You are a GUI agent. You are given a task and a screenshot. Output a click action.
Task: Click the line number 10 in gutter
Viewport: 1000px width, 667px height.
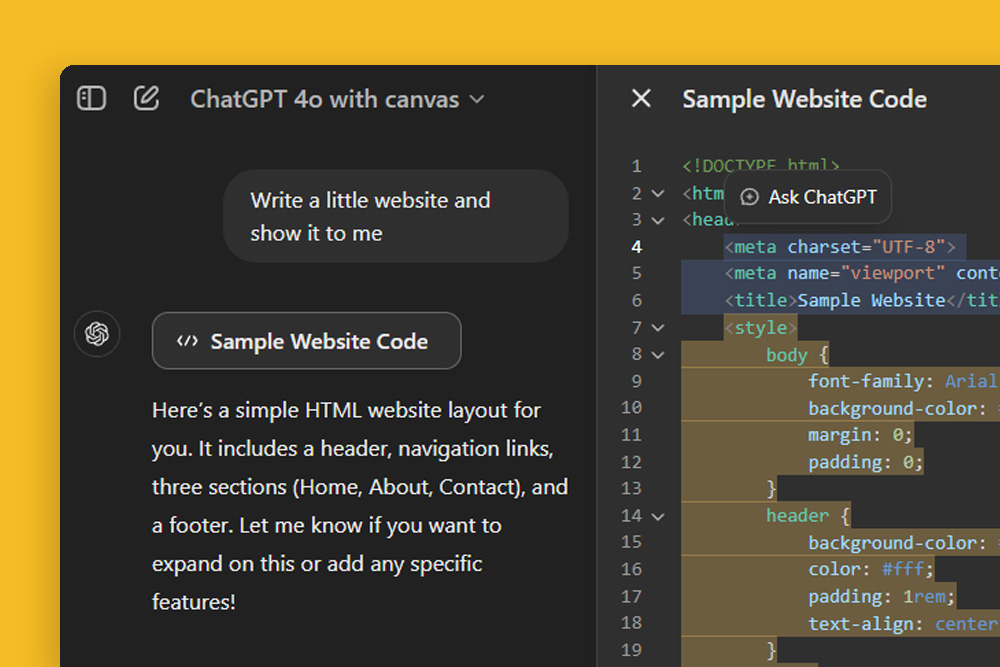pos(631,407)
